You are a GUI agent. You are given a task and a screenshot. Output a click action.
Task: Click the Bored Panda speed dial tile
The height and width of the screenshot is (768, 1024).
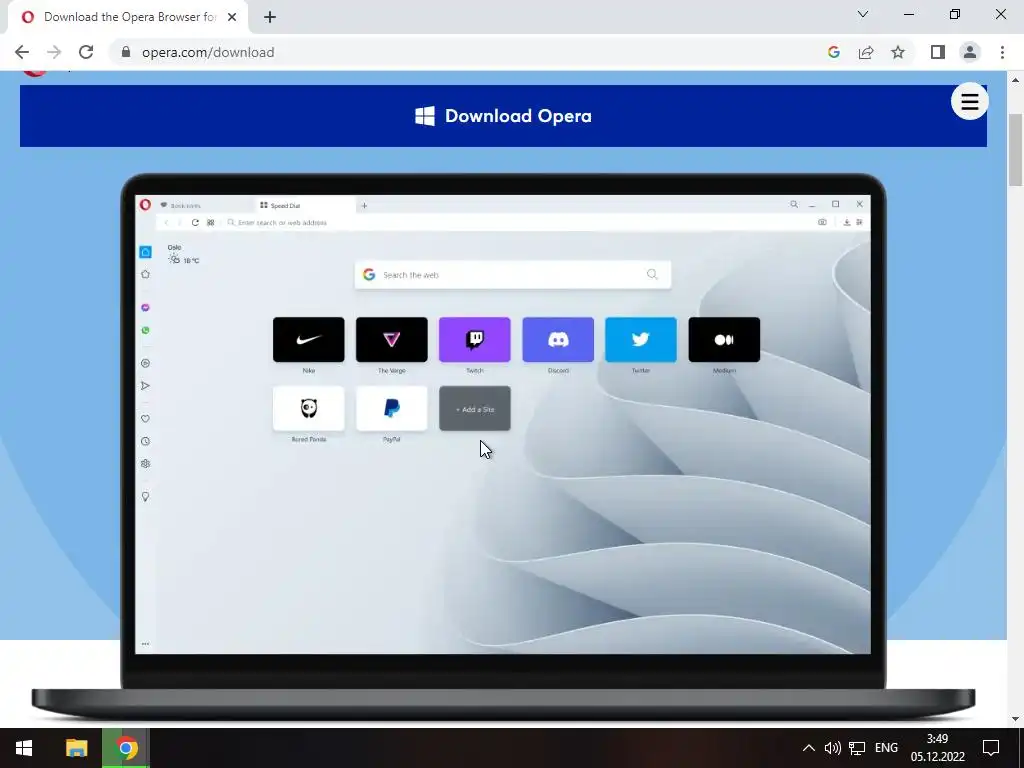[x=308, y=408]
